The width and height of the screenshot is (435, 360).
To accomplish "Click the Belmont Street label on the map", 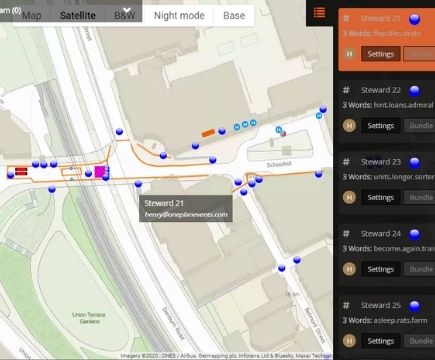I will coord(315,325).
